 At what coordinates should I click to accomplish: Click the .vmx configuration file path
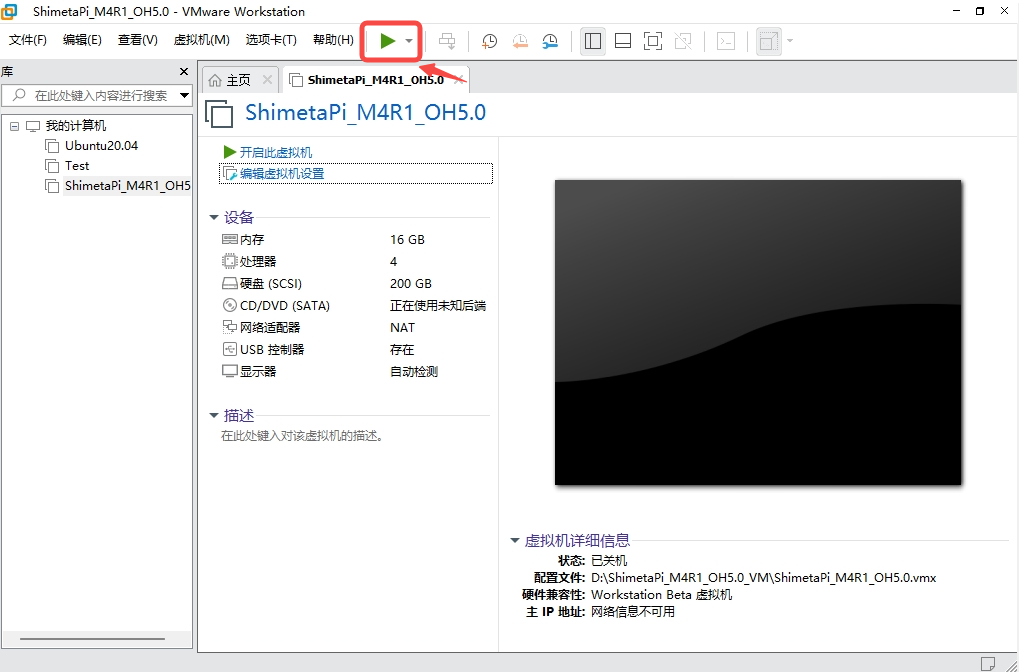764,577
